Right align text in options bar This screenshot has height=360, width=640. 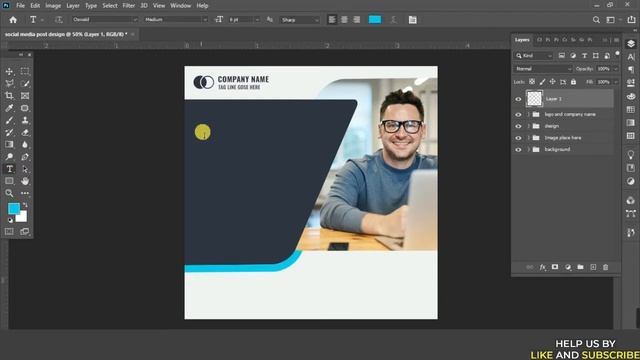pos(357,20)
